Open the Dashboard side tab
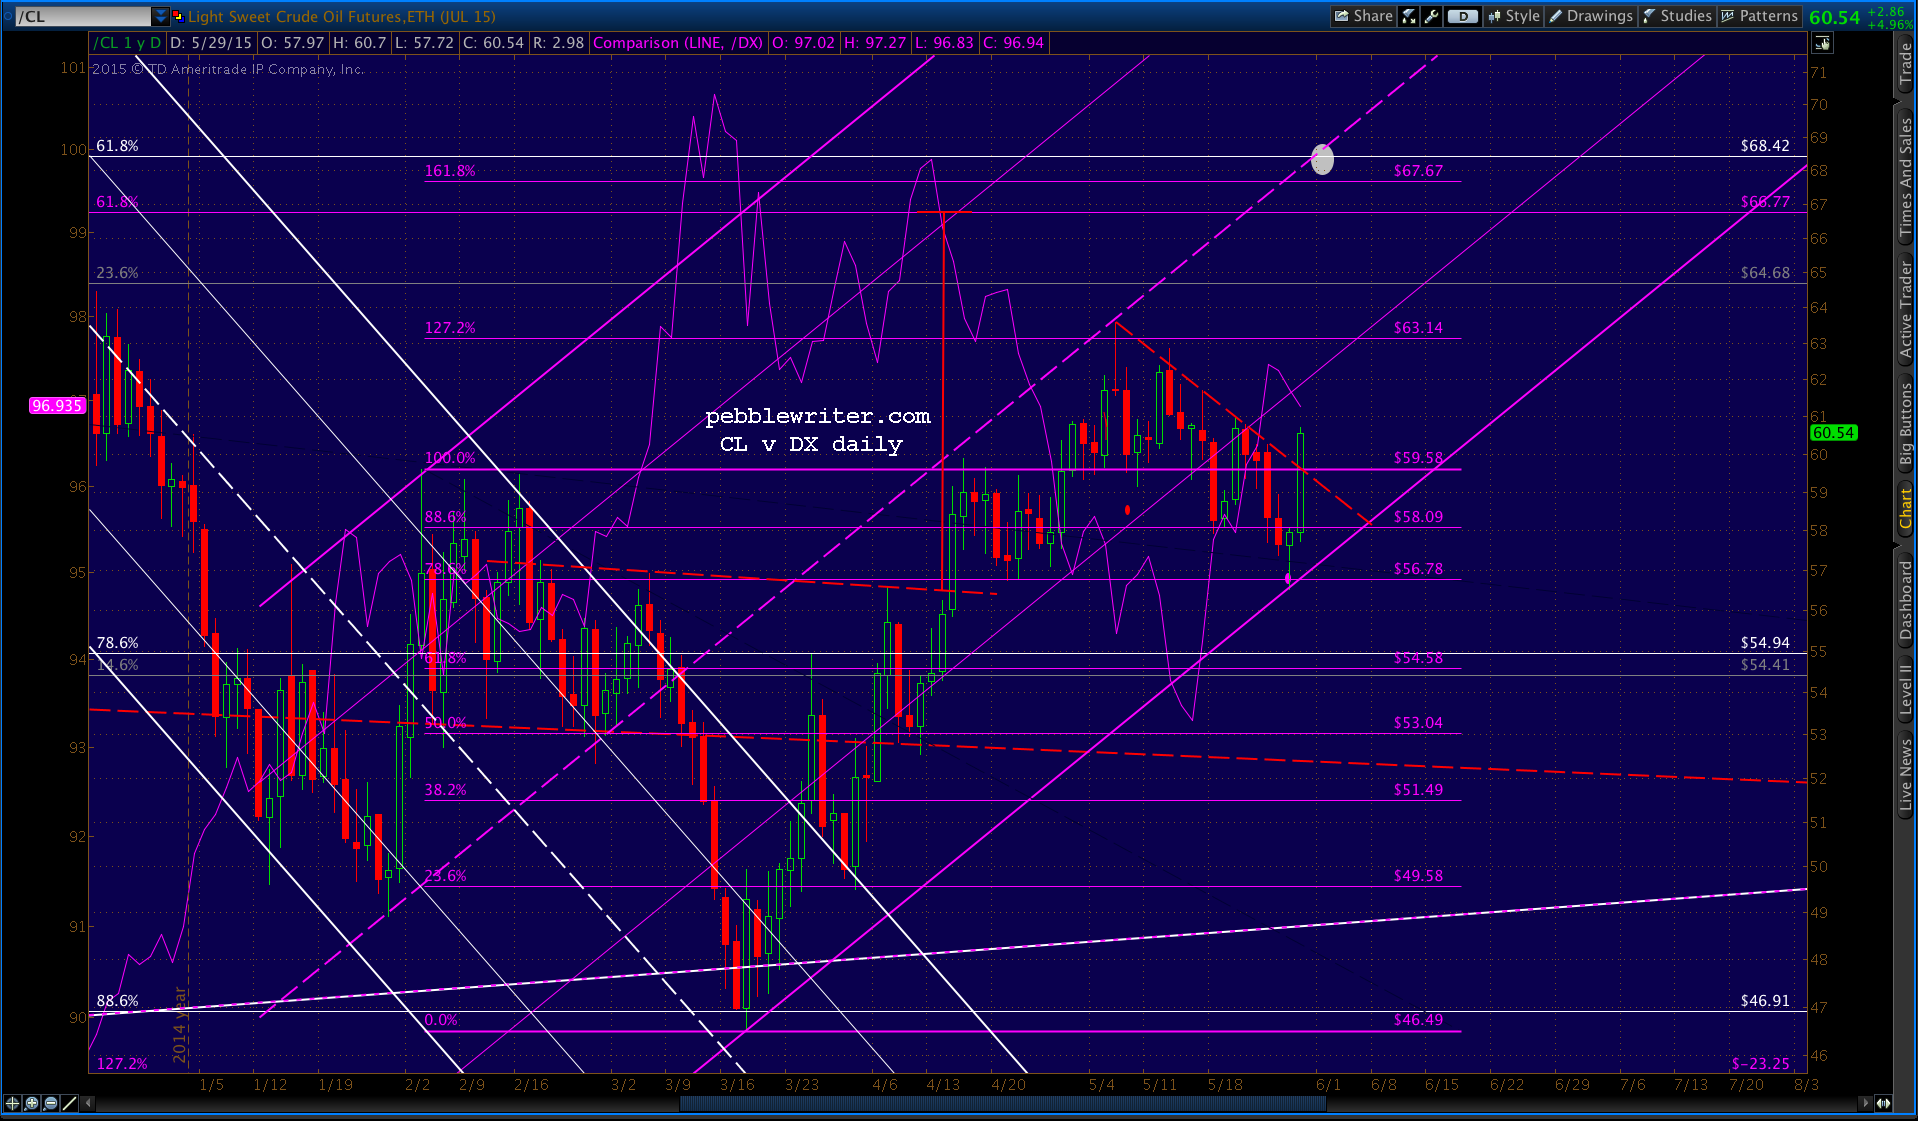1918x1121 pixels. 1906,600
